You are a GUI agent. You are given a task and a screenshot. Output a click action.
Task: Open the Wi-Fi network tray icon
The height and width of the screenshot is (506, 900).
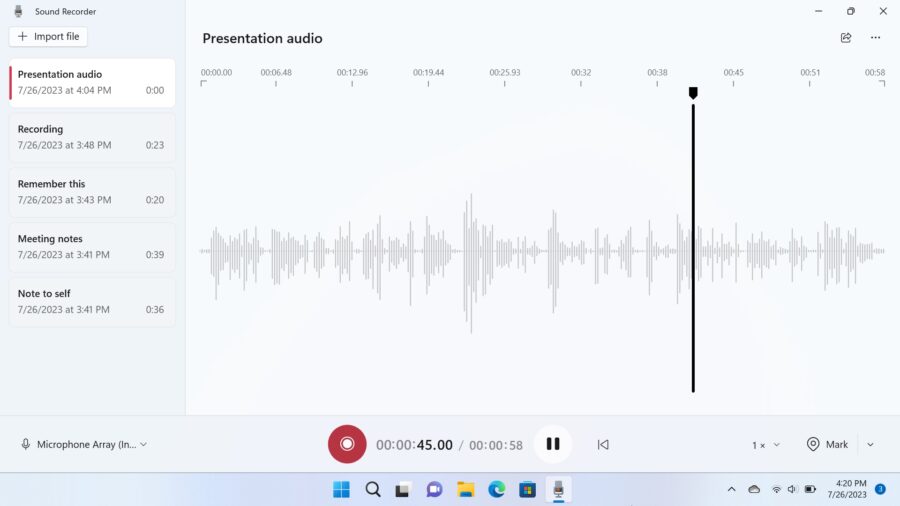click(x=776, y=489)
